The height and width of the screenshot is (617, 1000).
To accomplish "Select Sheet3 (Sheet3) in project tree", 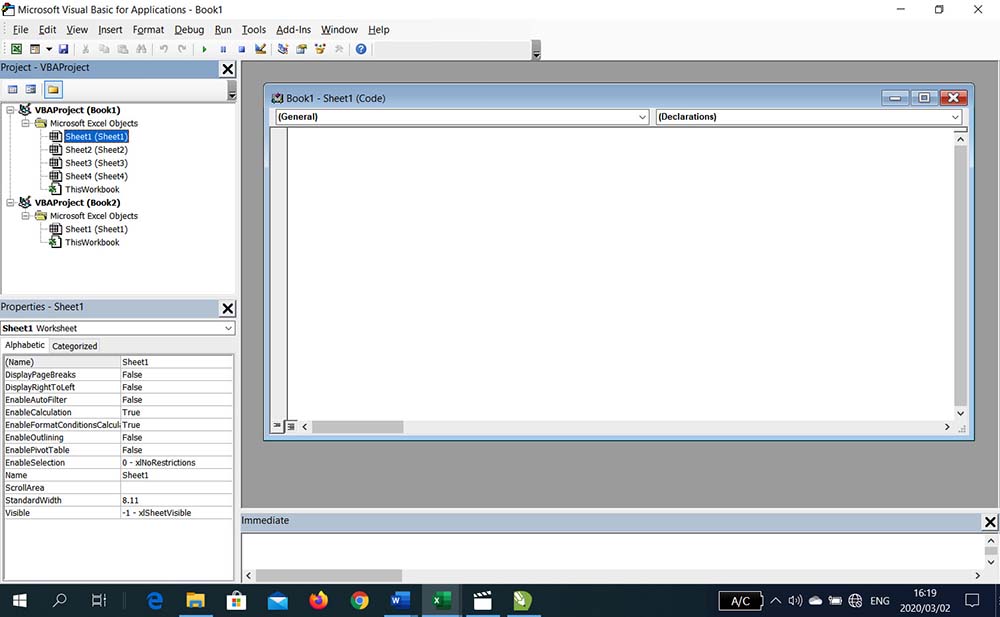I will click(x=96, y=163).
